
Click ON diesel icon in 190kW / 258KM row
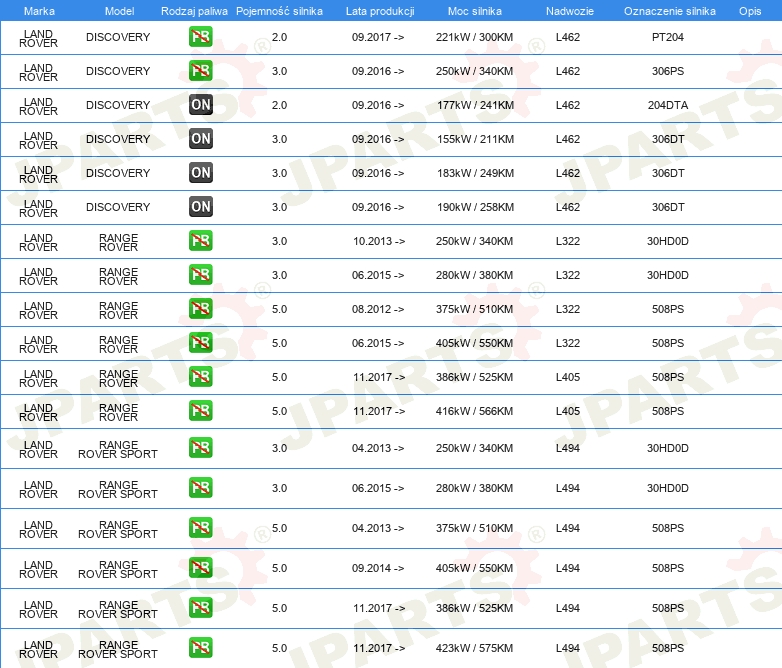point(200,207)
